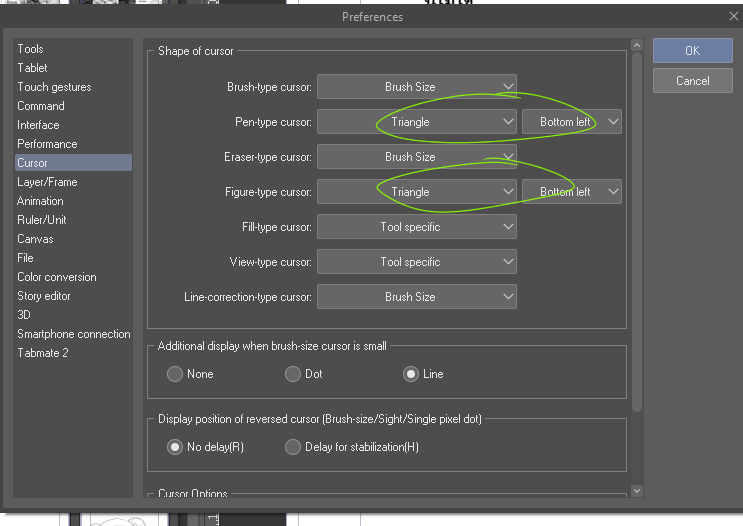The height and width of the screenshot is (526, 743).
Task: Open the Tablet preferences category
Action: point(32,68)
